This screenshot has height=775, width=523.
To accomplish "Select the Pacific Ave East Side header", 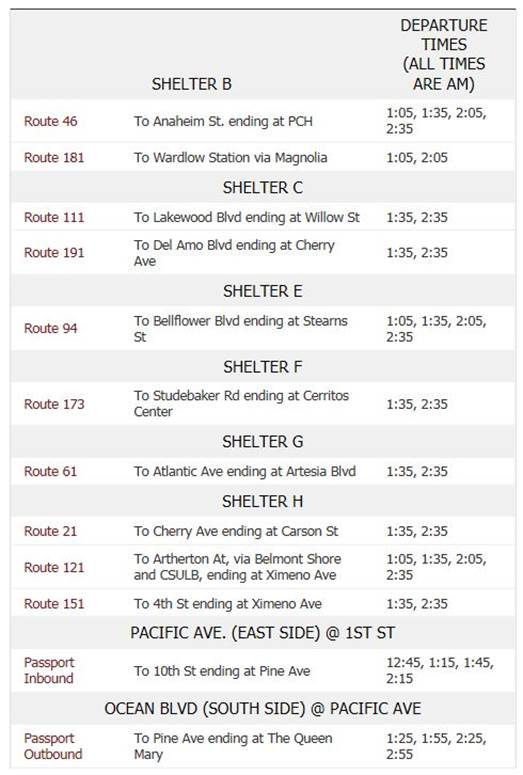I will (262, 633).
